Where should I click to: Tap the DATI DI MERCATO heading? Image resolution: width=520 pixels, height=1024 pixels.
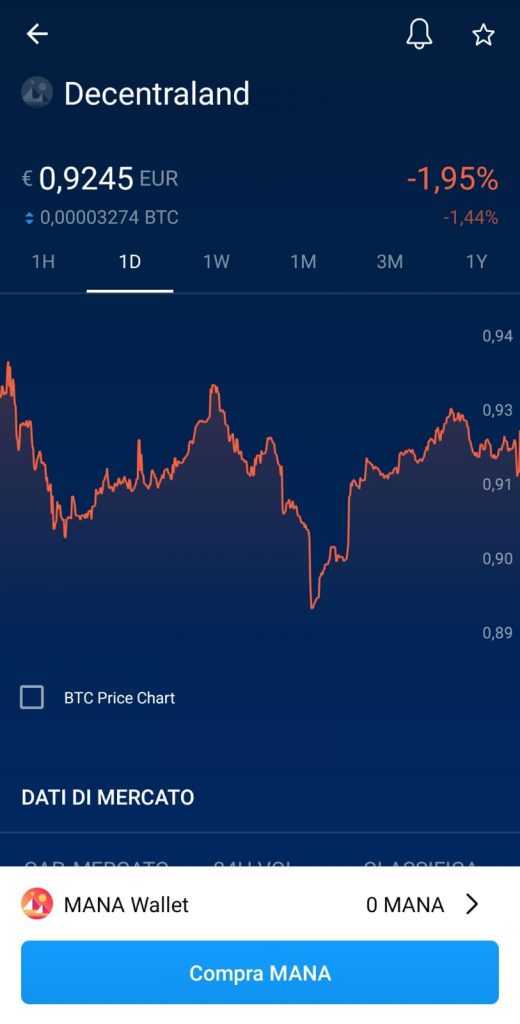[108, 797]
